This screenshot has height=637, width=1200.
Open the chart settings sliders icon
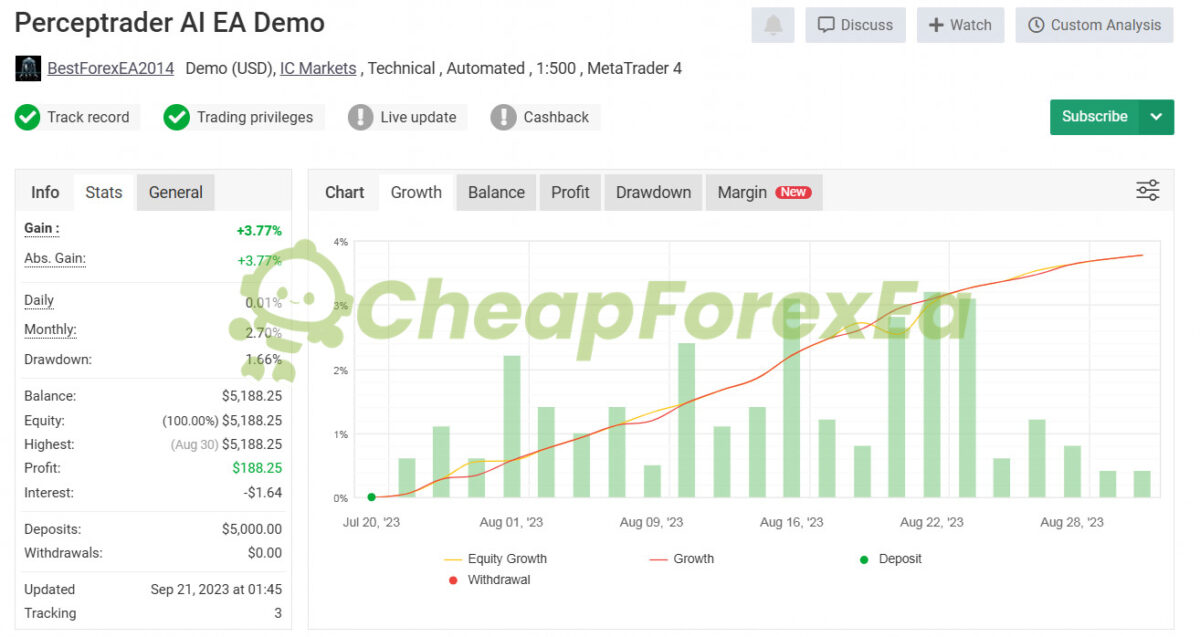click(1147, 191)
